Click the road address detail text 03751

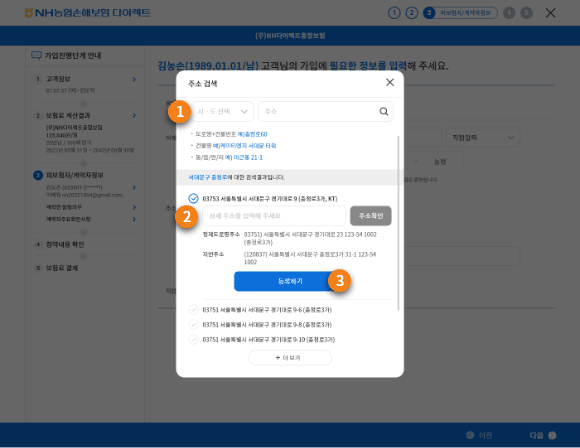310,238
